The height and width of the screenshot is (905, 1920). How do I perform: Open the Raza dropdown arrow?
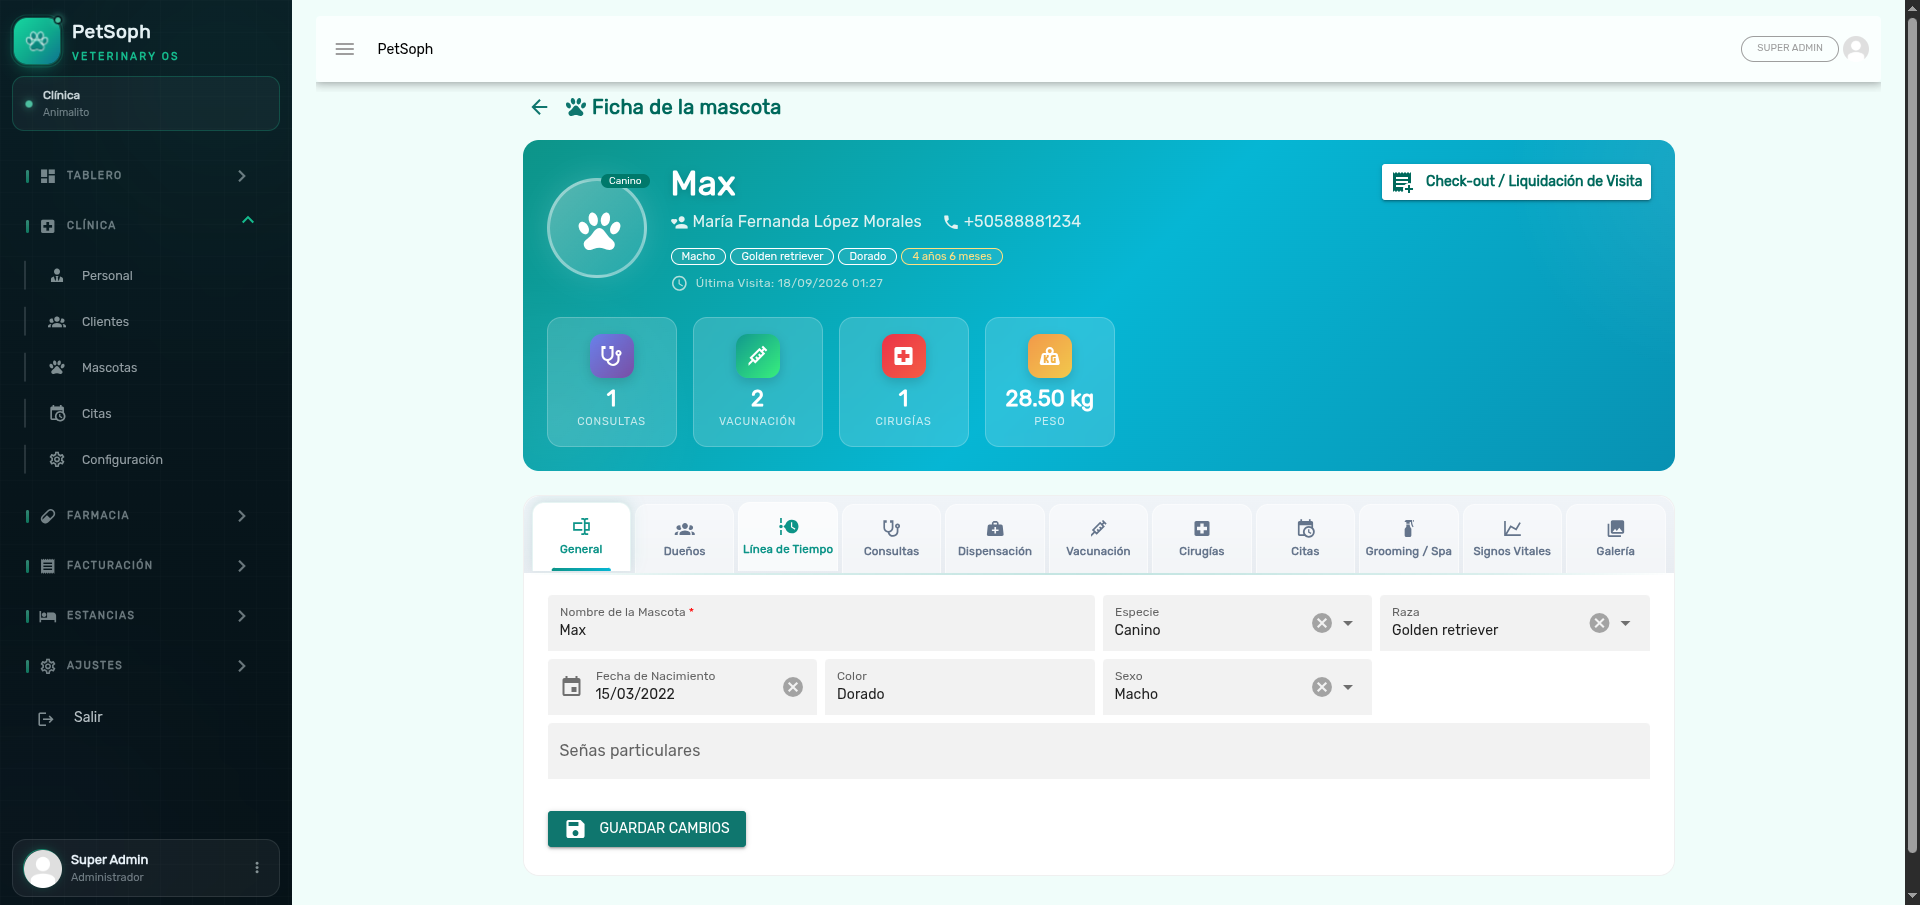[x=1626, y=623]
